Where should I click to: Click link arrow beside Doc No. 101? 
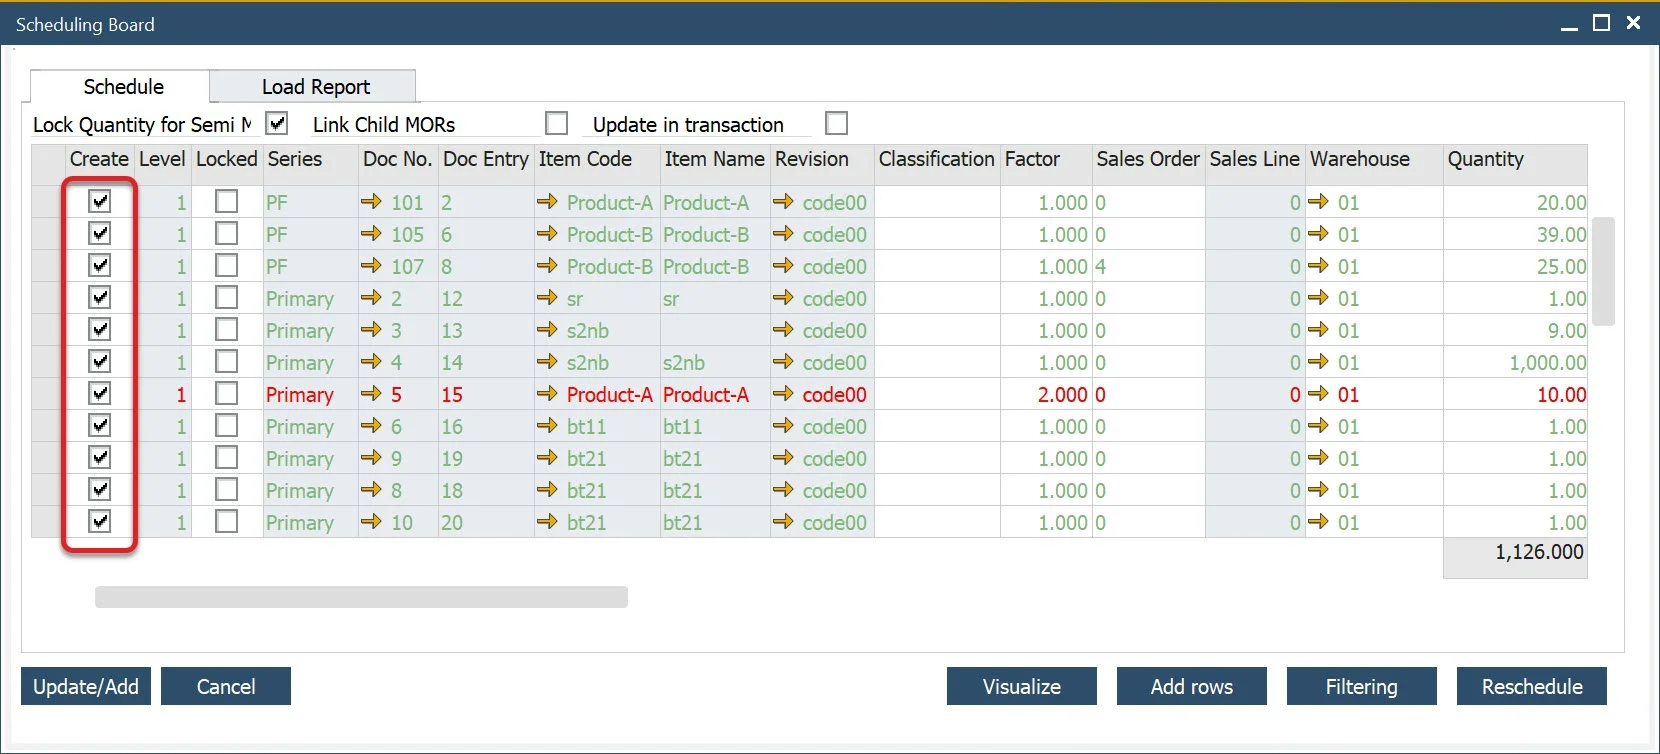point(371,202)
